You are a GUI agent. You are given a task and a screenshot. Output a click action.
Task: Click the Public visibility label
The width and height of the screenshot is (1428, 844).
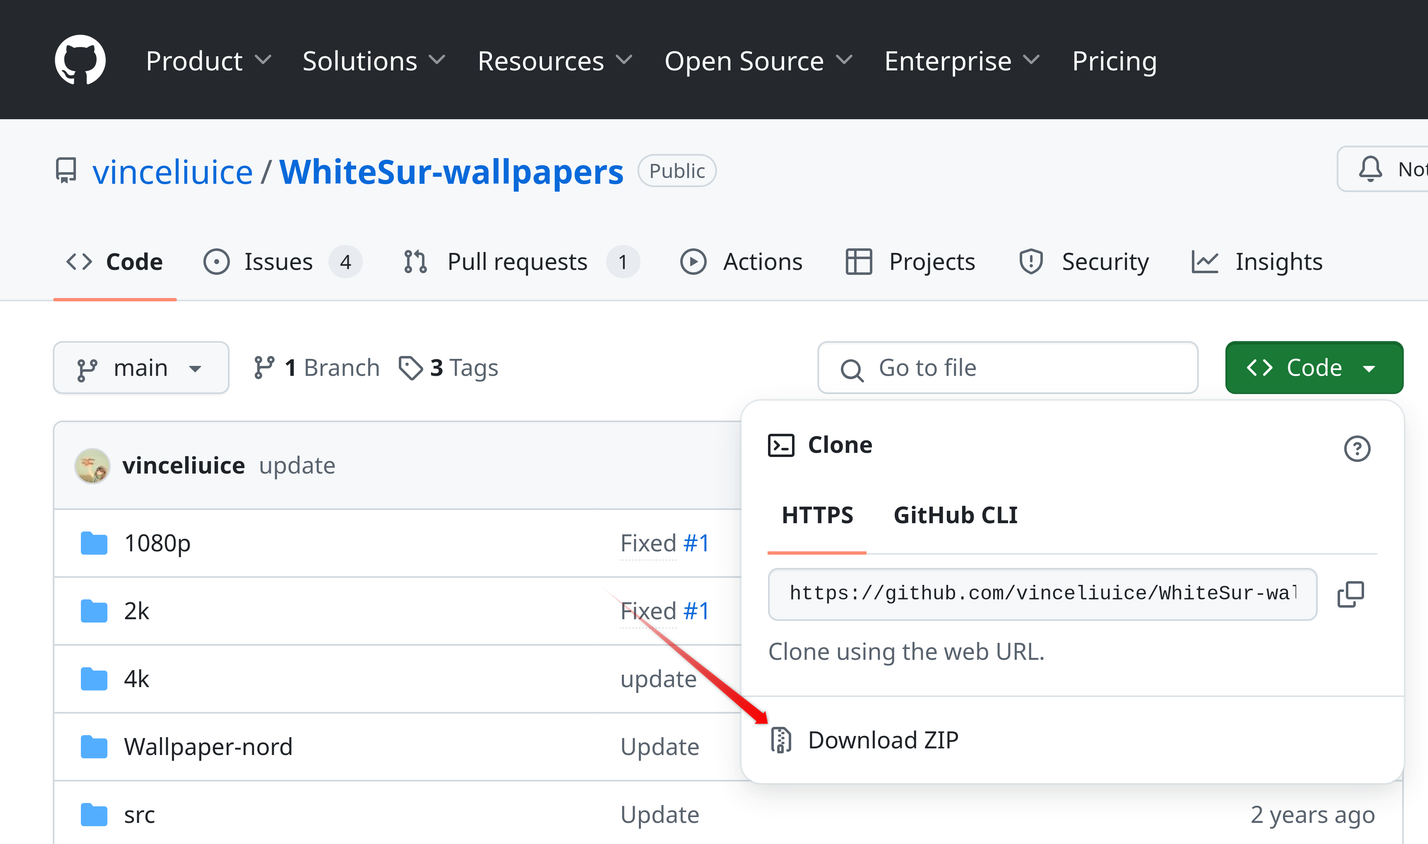[677, 171]
